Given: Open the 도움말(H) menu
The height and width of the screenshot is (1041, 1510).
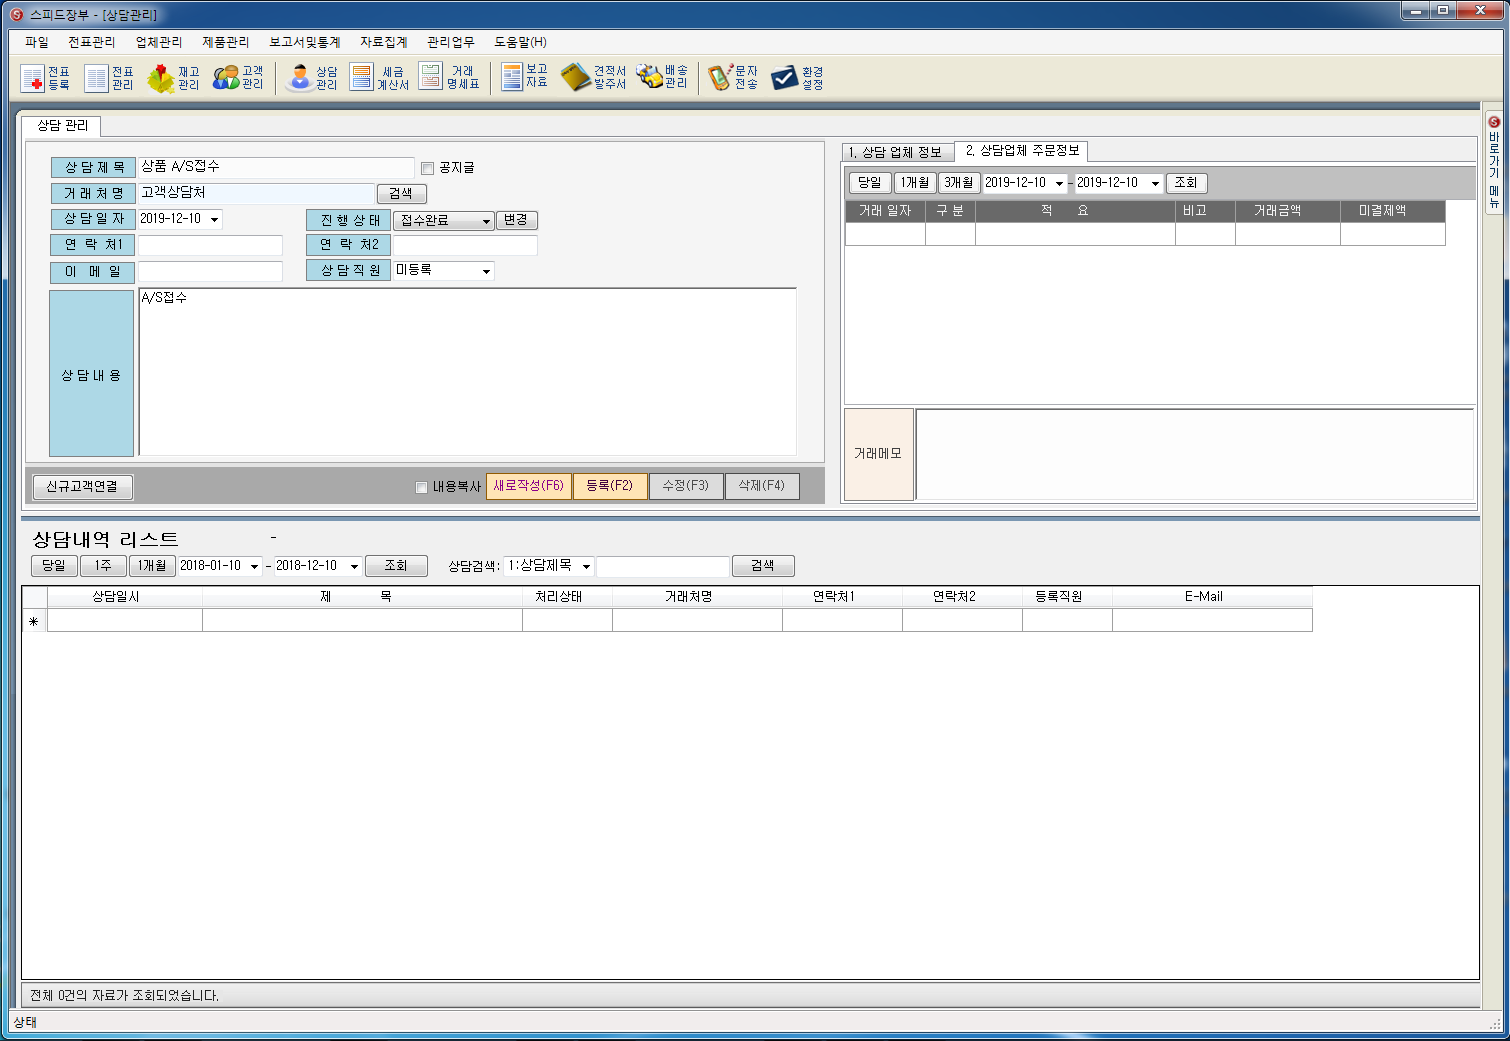Looking at the screenshot, I should (520, 42).
